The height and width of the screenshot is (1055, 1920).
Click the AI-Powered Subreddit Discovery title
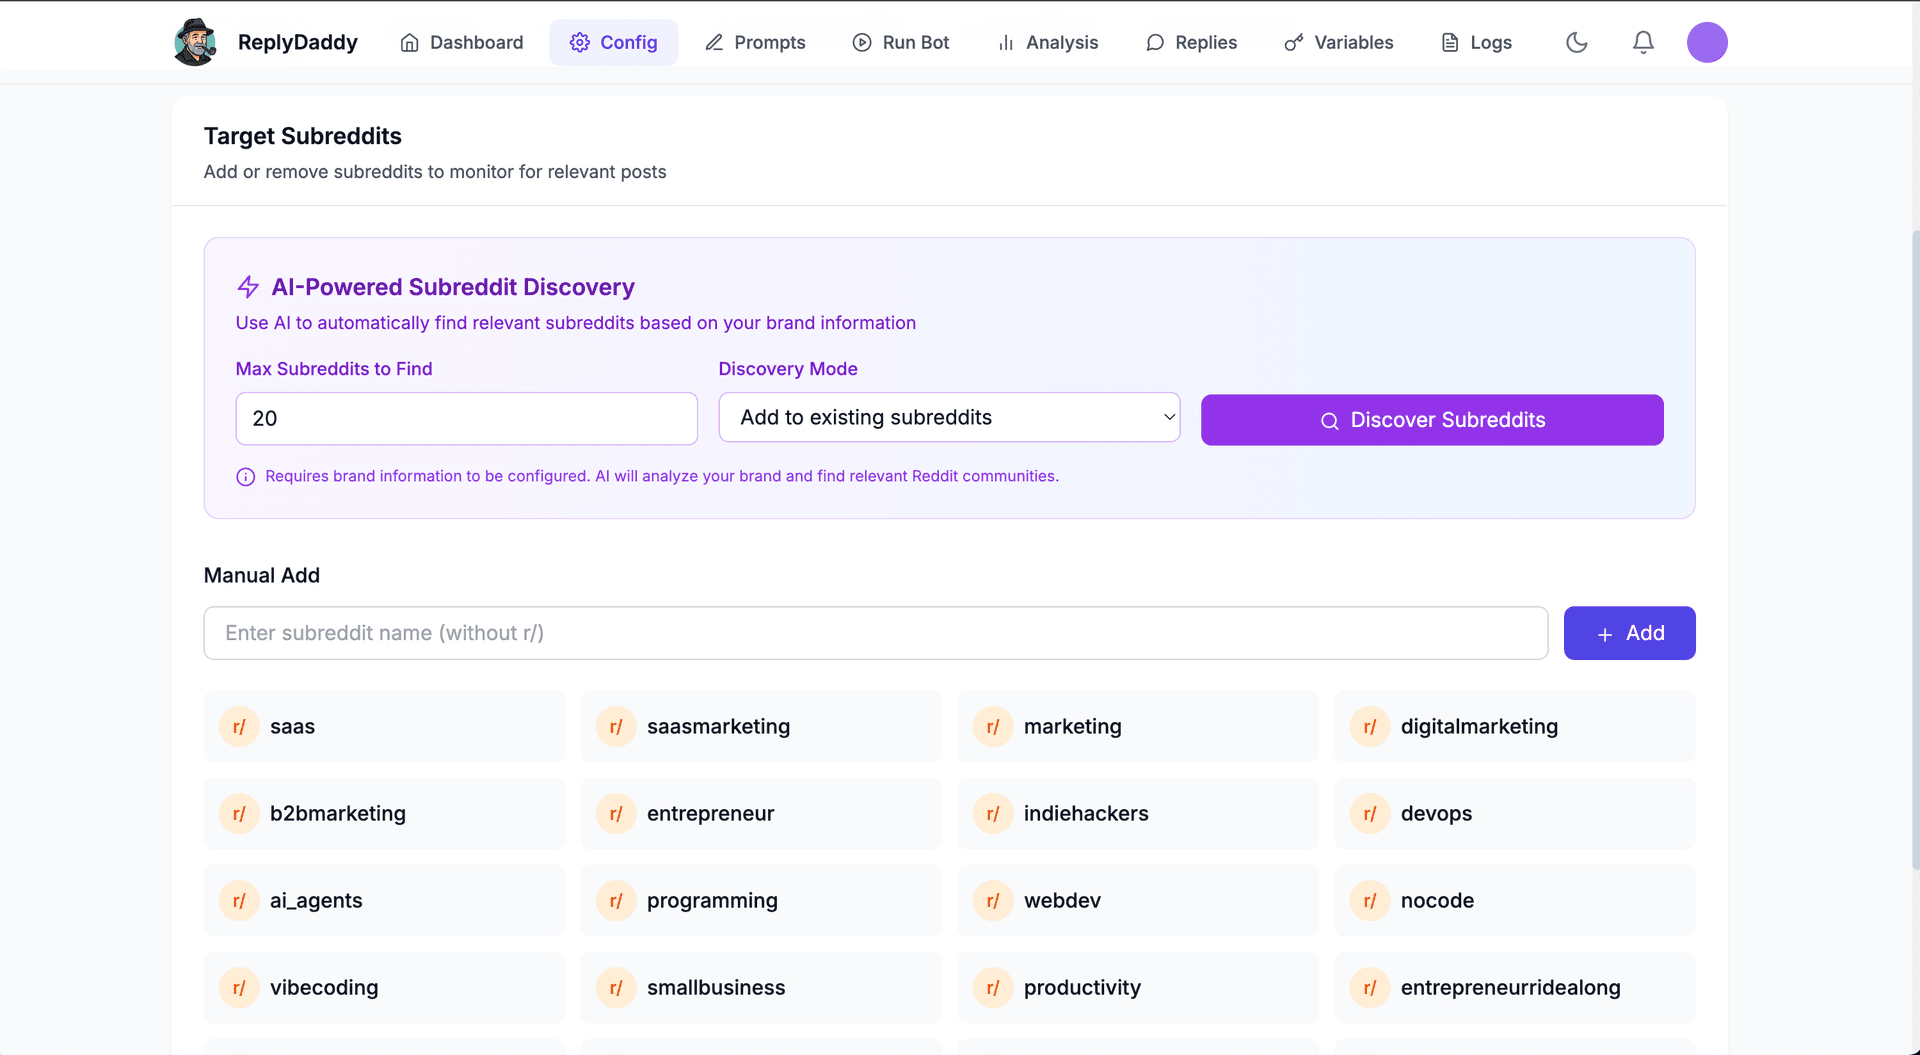453,287
